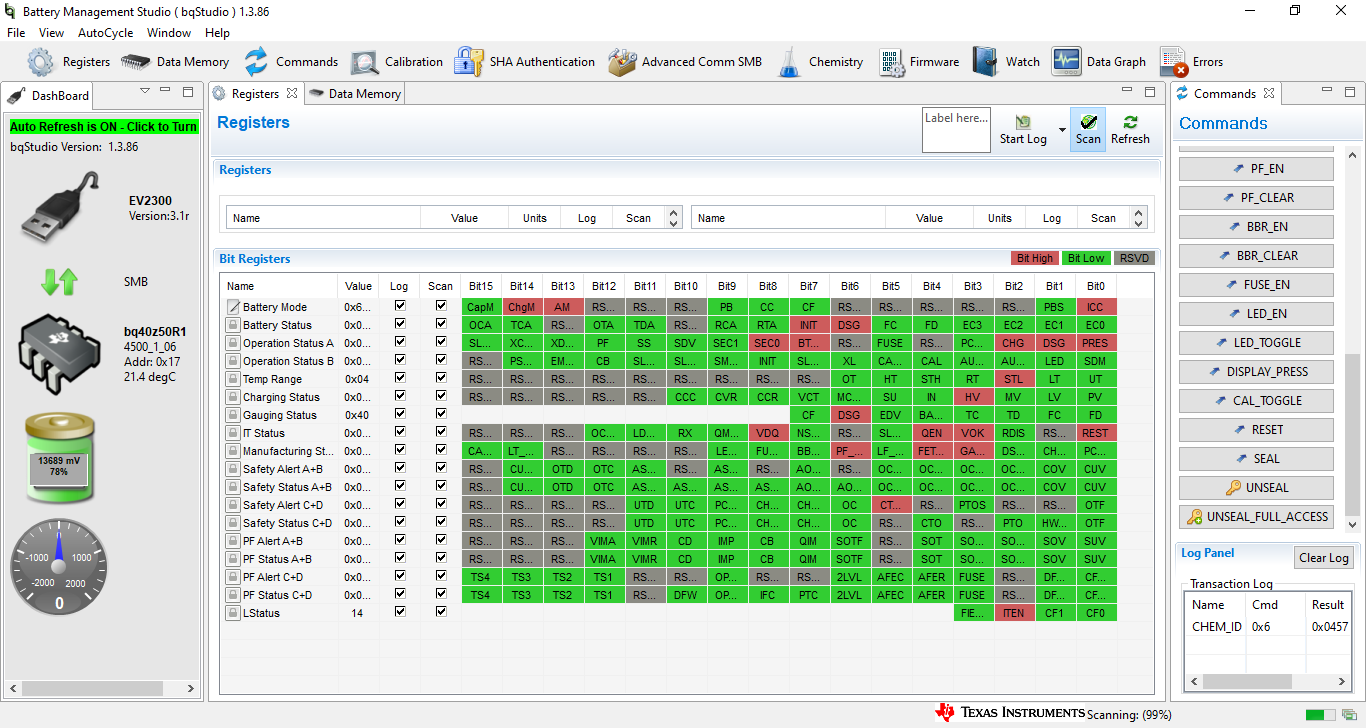Click the Start Log button
The image size is (1366, 728).
pyautogui.click(x=1024, y=129)
